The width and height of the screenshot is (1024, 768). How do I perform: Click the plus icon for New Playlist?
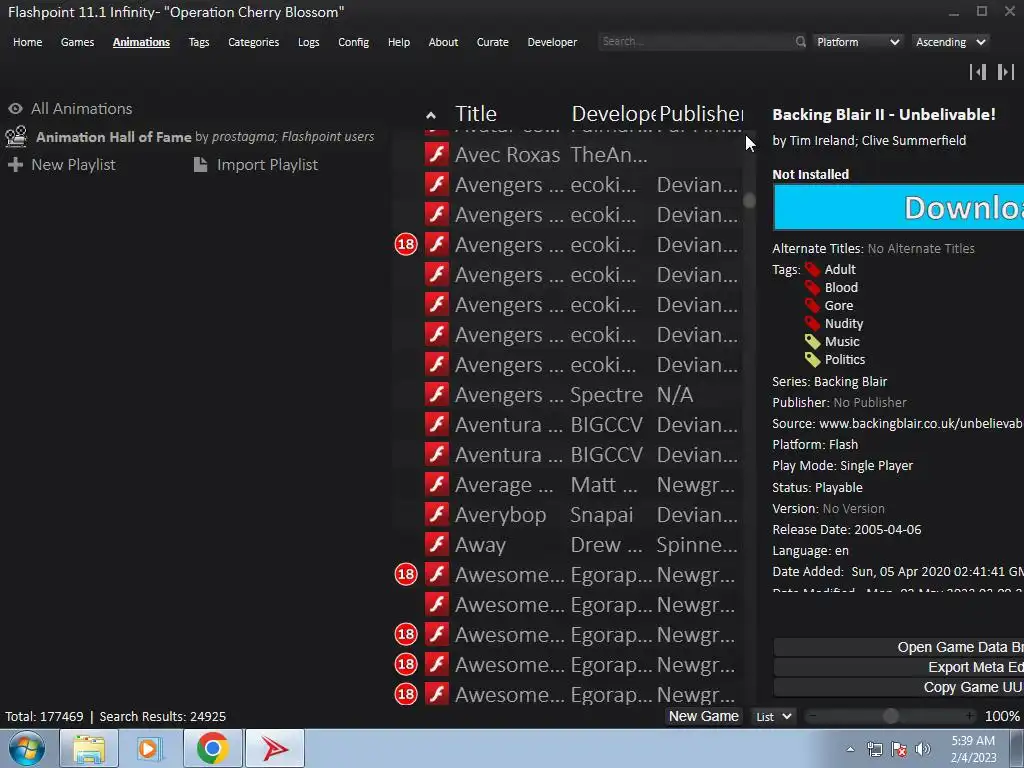coord(15,165)
